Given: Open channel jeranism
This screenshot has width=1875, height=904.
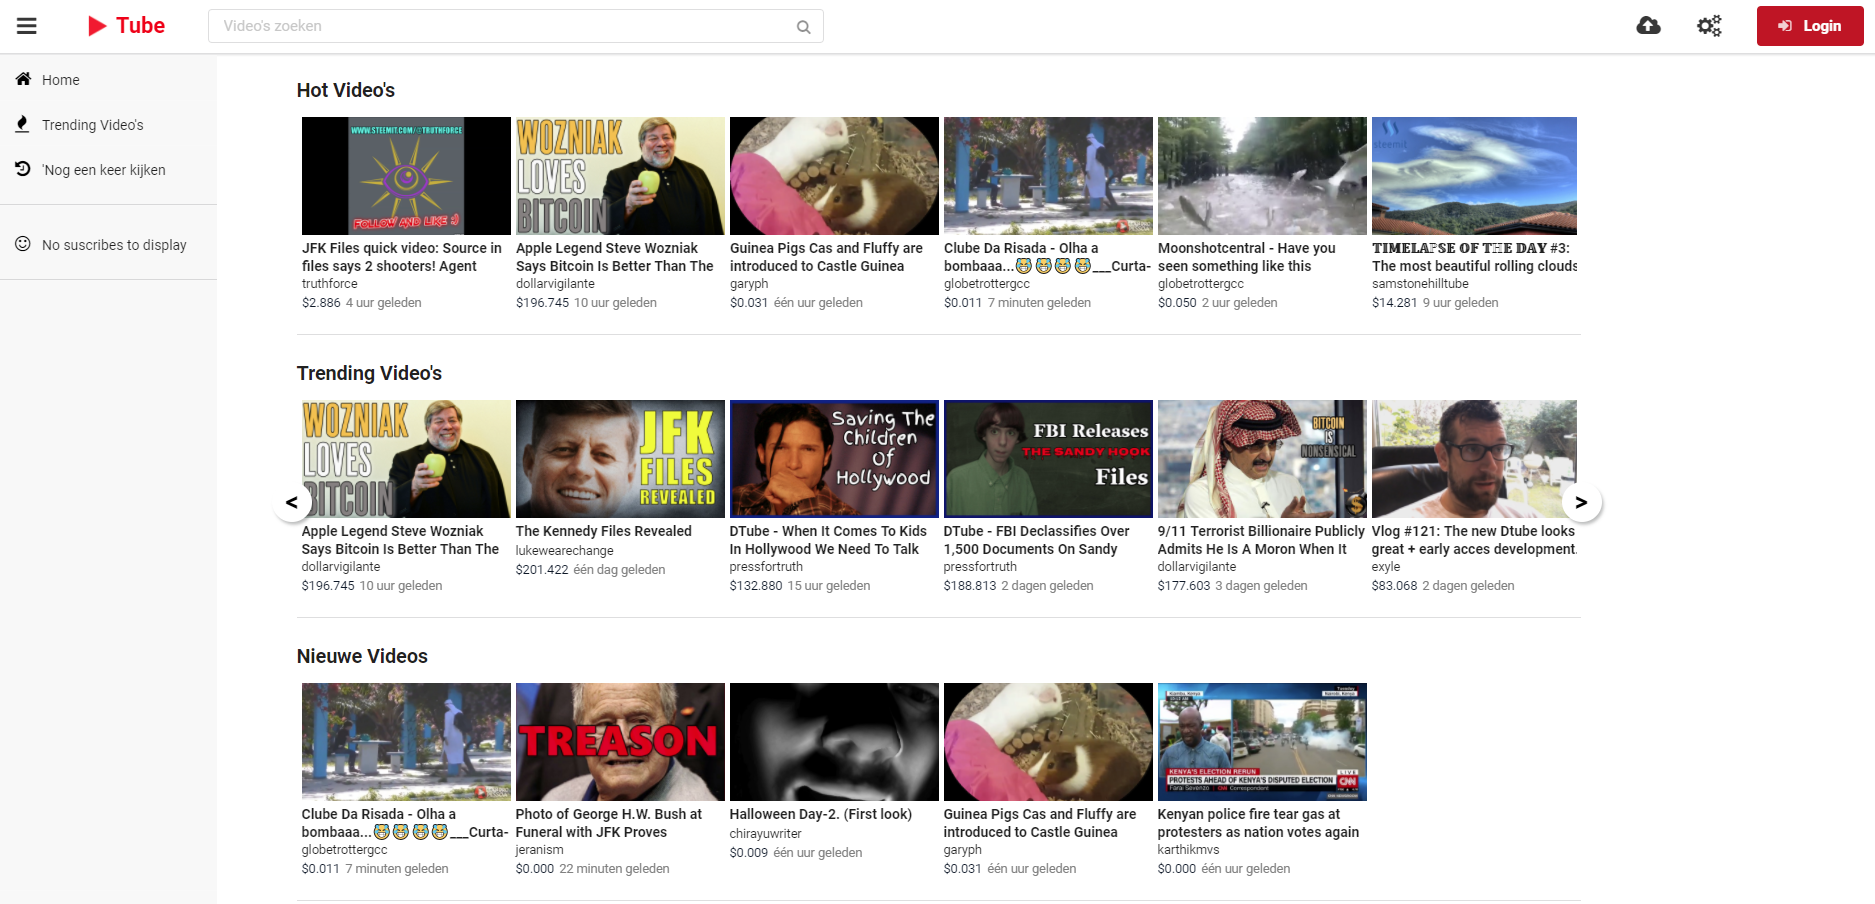Looking at the screenshot, I should [x=540, y=850].
